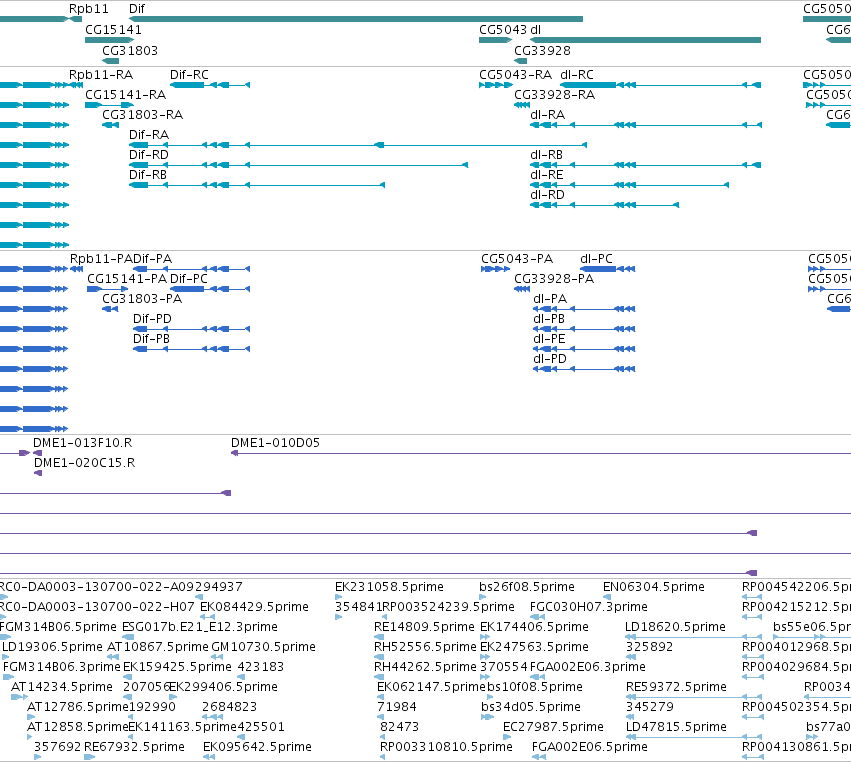
Task: Select the CG33928-PA coding sequence
Action: [522, 289]
